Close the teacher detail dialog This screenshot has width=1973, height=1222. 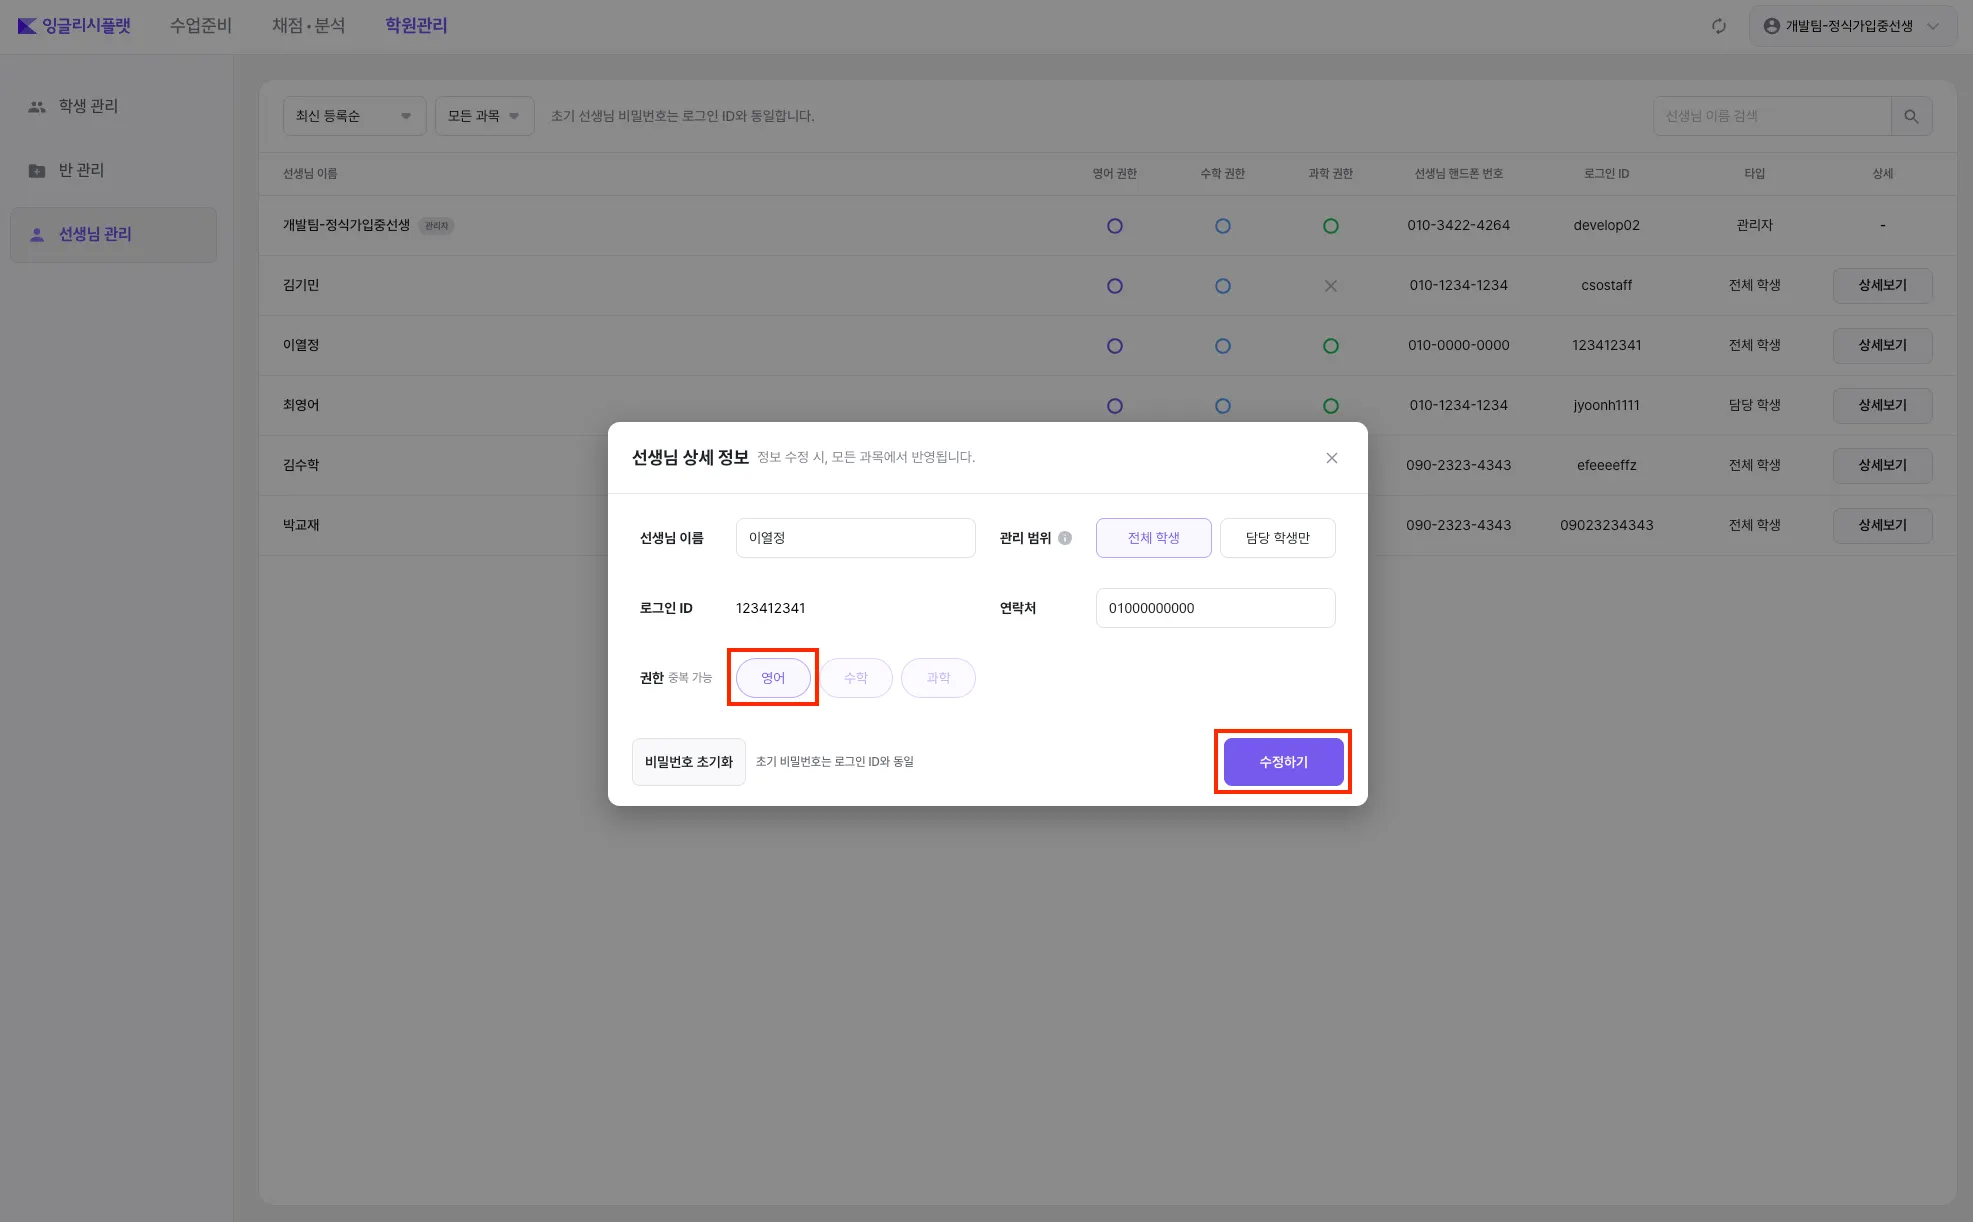point(1331,458)
